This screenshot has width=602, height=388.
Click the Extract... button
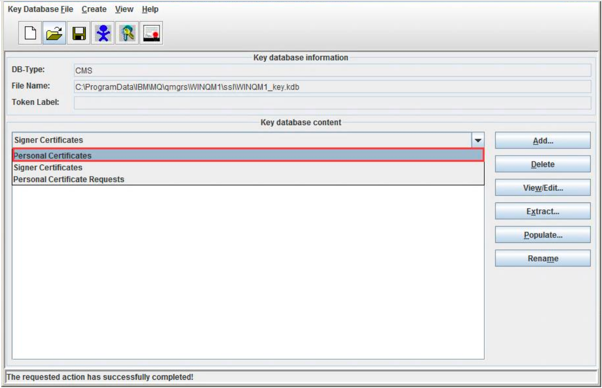[542, 211]
